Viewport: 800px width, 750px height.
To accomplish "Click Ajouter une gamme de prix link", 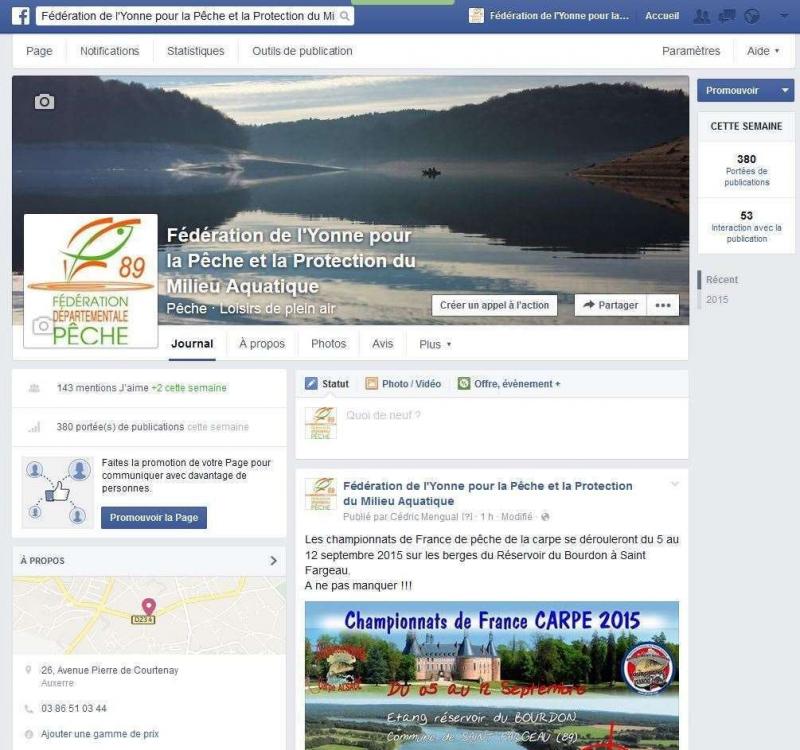I will 100,734.
